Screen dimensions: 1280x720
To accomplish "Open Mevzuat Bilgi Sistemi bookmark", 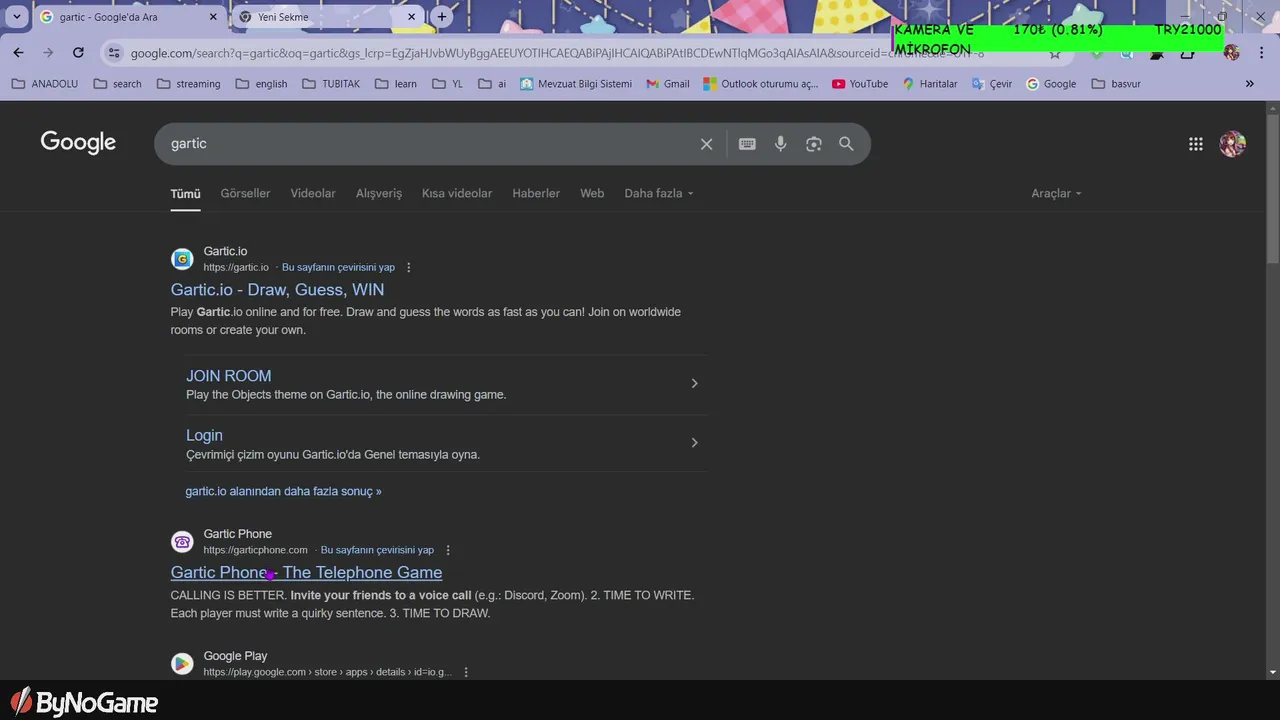I will pyautogui.click(x=576, y=84).
